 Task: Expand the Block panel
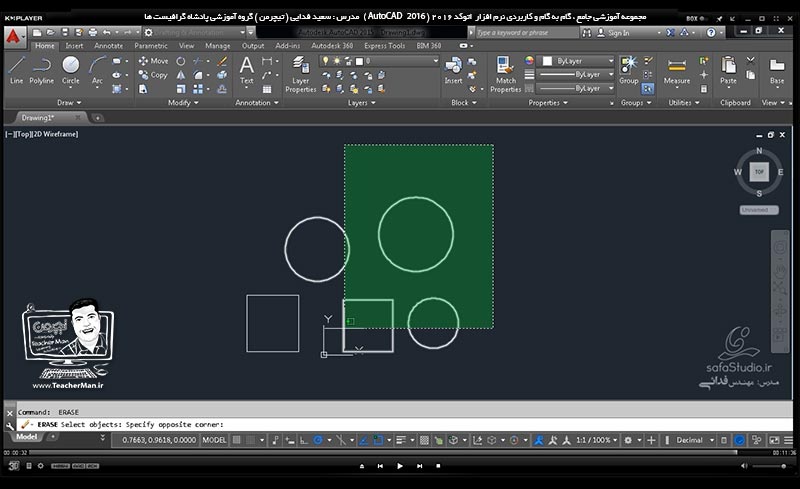[x=463, y=103]
